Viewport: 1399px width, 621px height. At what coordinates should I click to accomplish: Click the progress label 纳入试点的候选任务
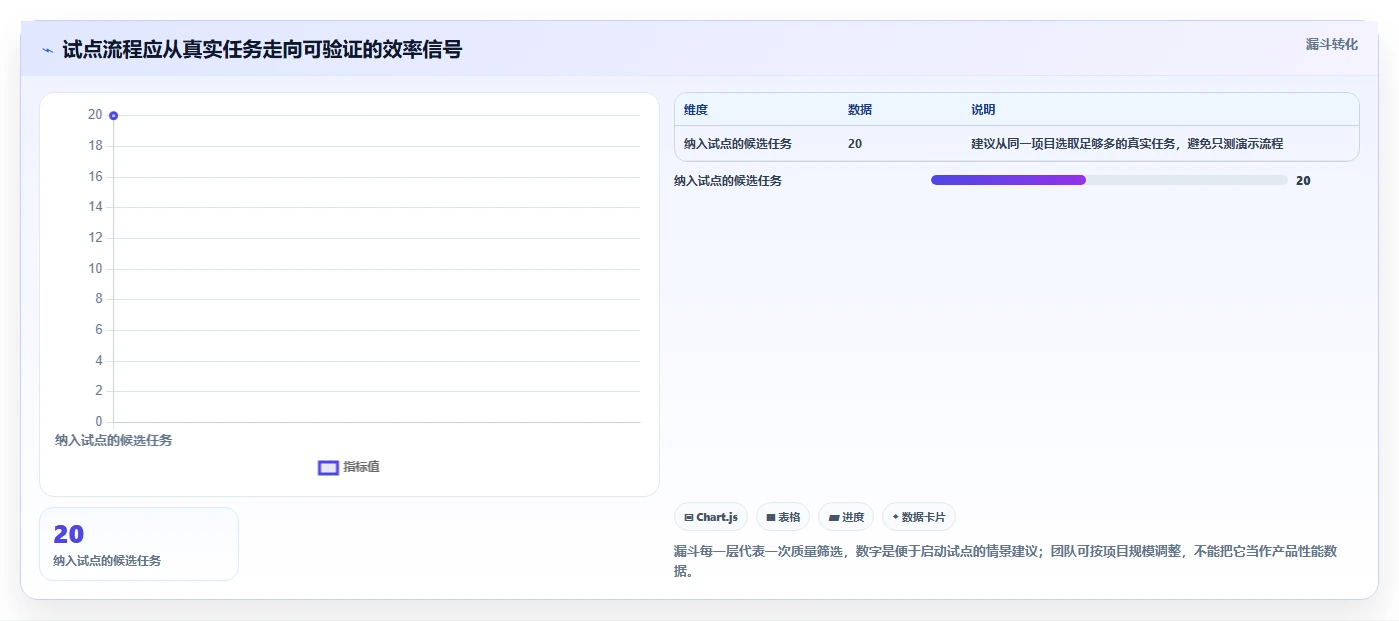click(x=728, y=181)
